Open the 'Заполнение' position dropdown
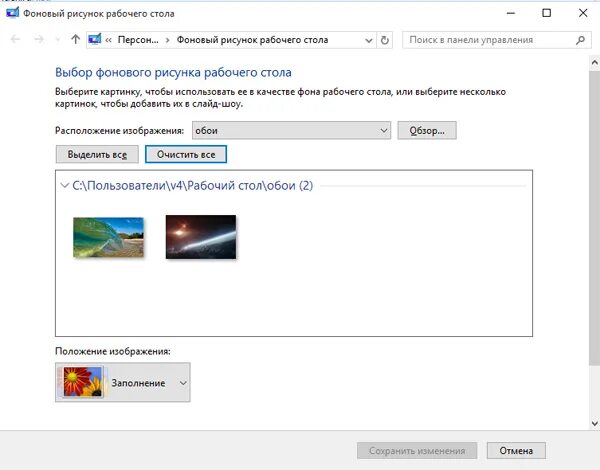The image size is (600, 470). (x=123, y=382)
